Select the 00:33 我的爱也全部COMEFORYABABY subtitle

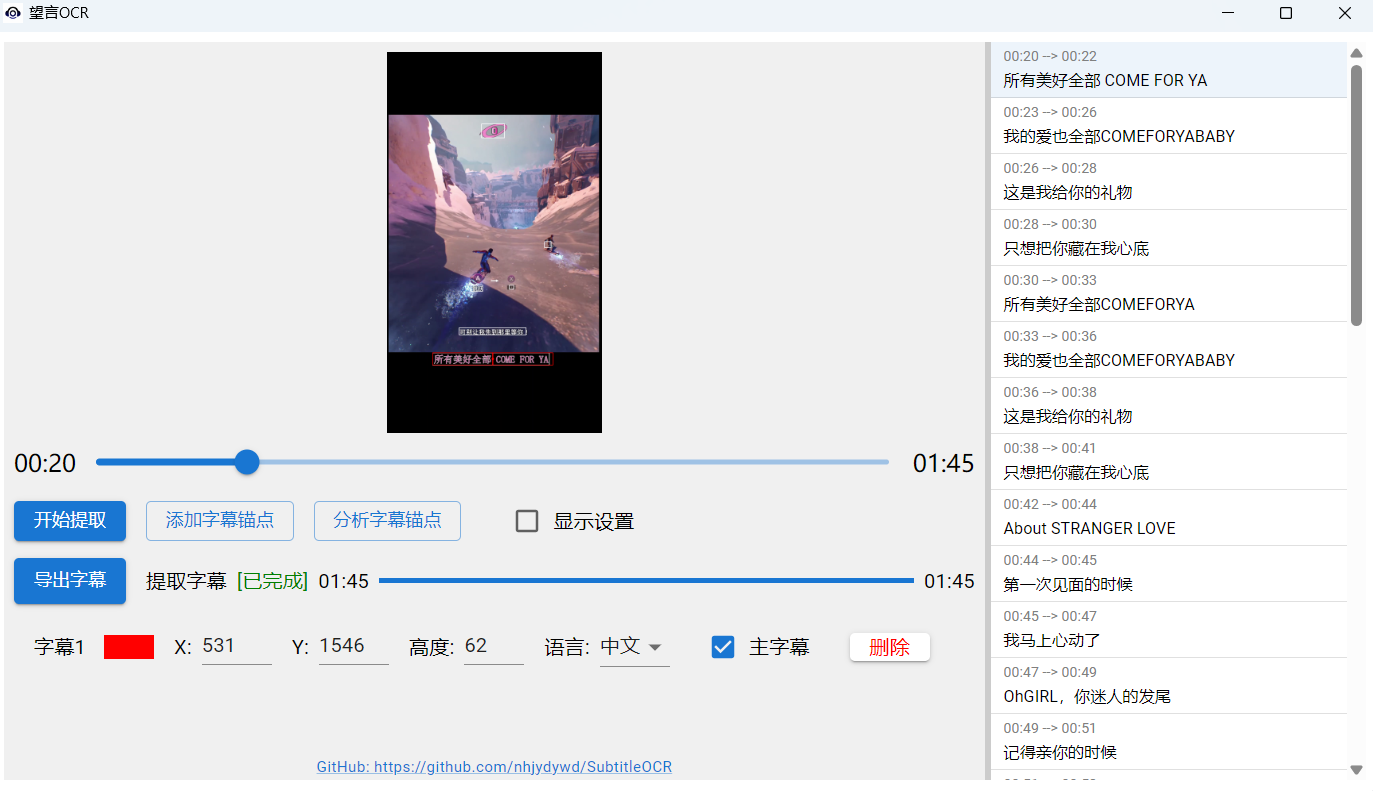[1168, 350]
